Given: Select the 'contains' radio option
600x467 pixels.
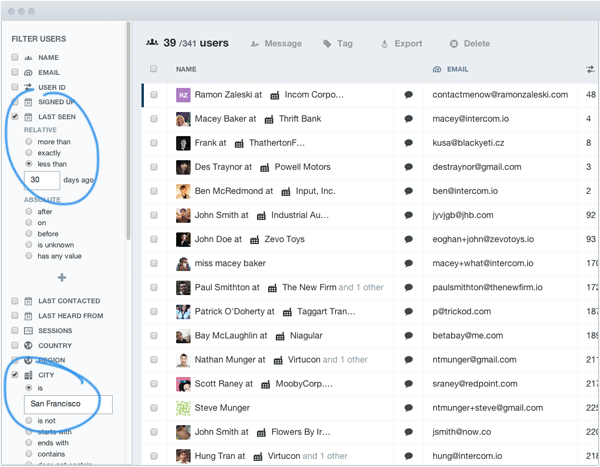Looking at the screenshot, I should pos(29,454).
